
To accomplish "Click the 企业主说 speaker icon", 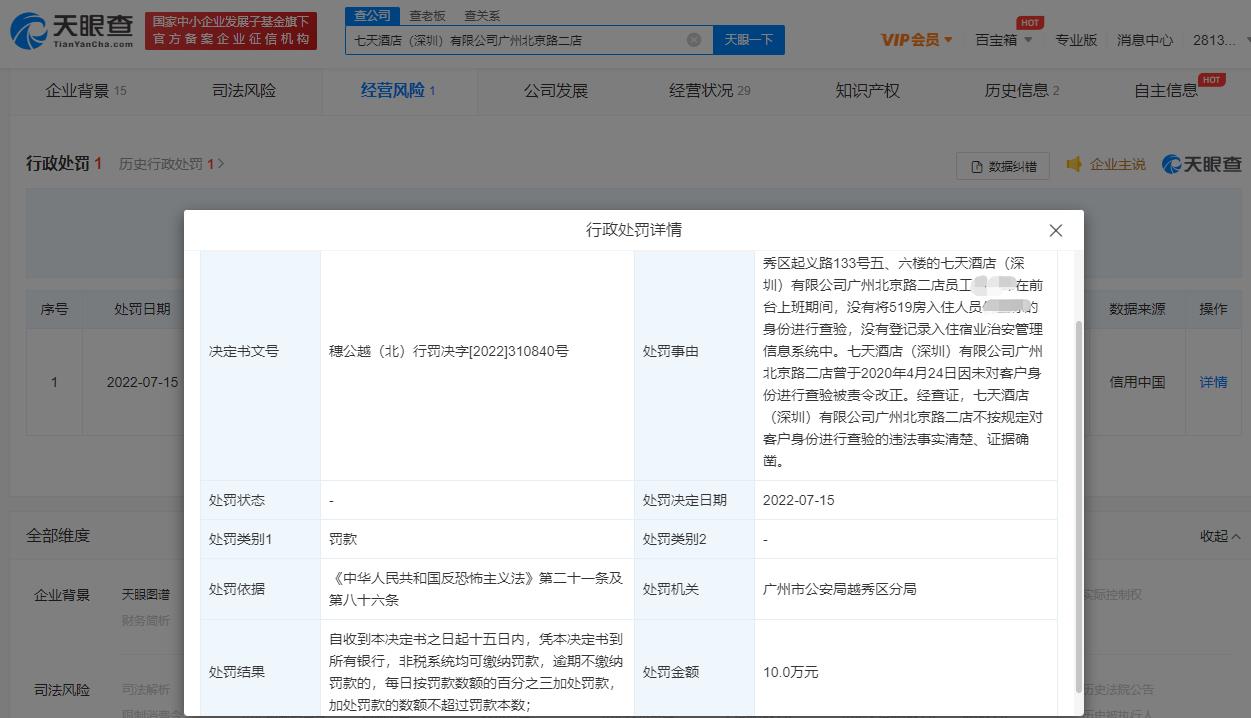I will (x=1074, y=164).
